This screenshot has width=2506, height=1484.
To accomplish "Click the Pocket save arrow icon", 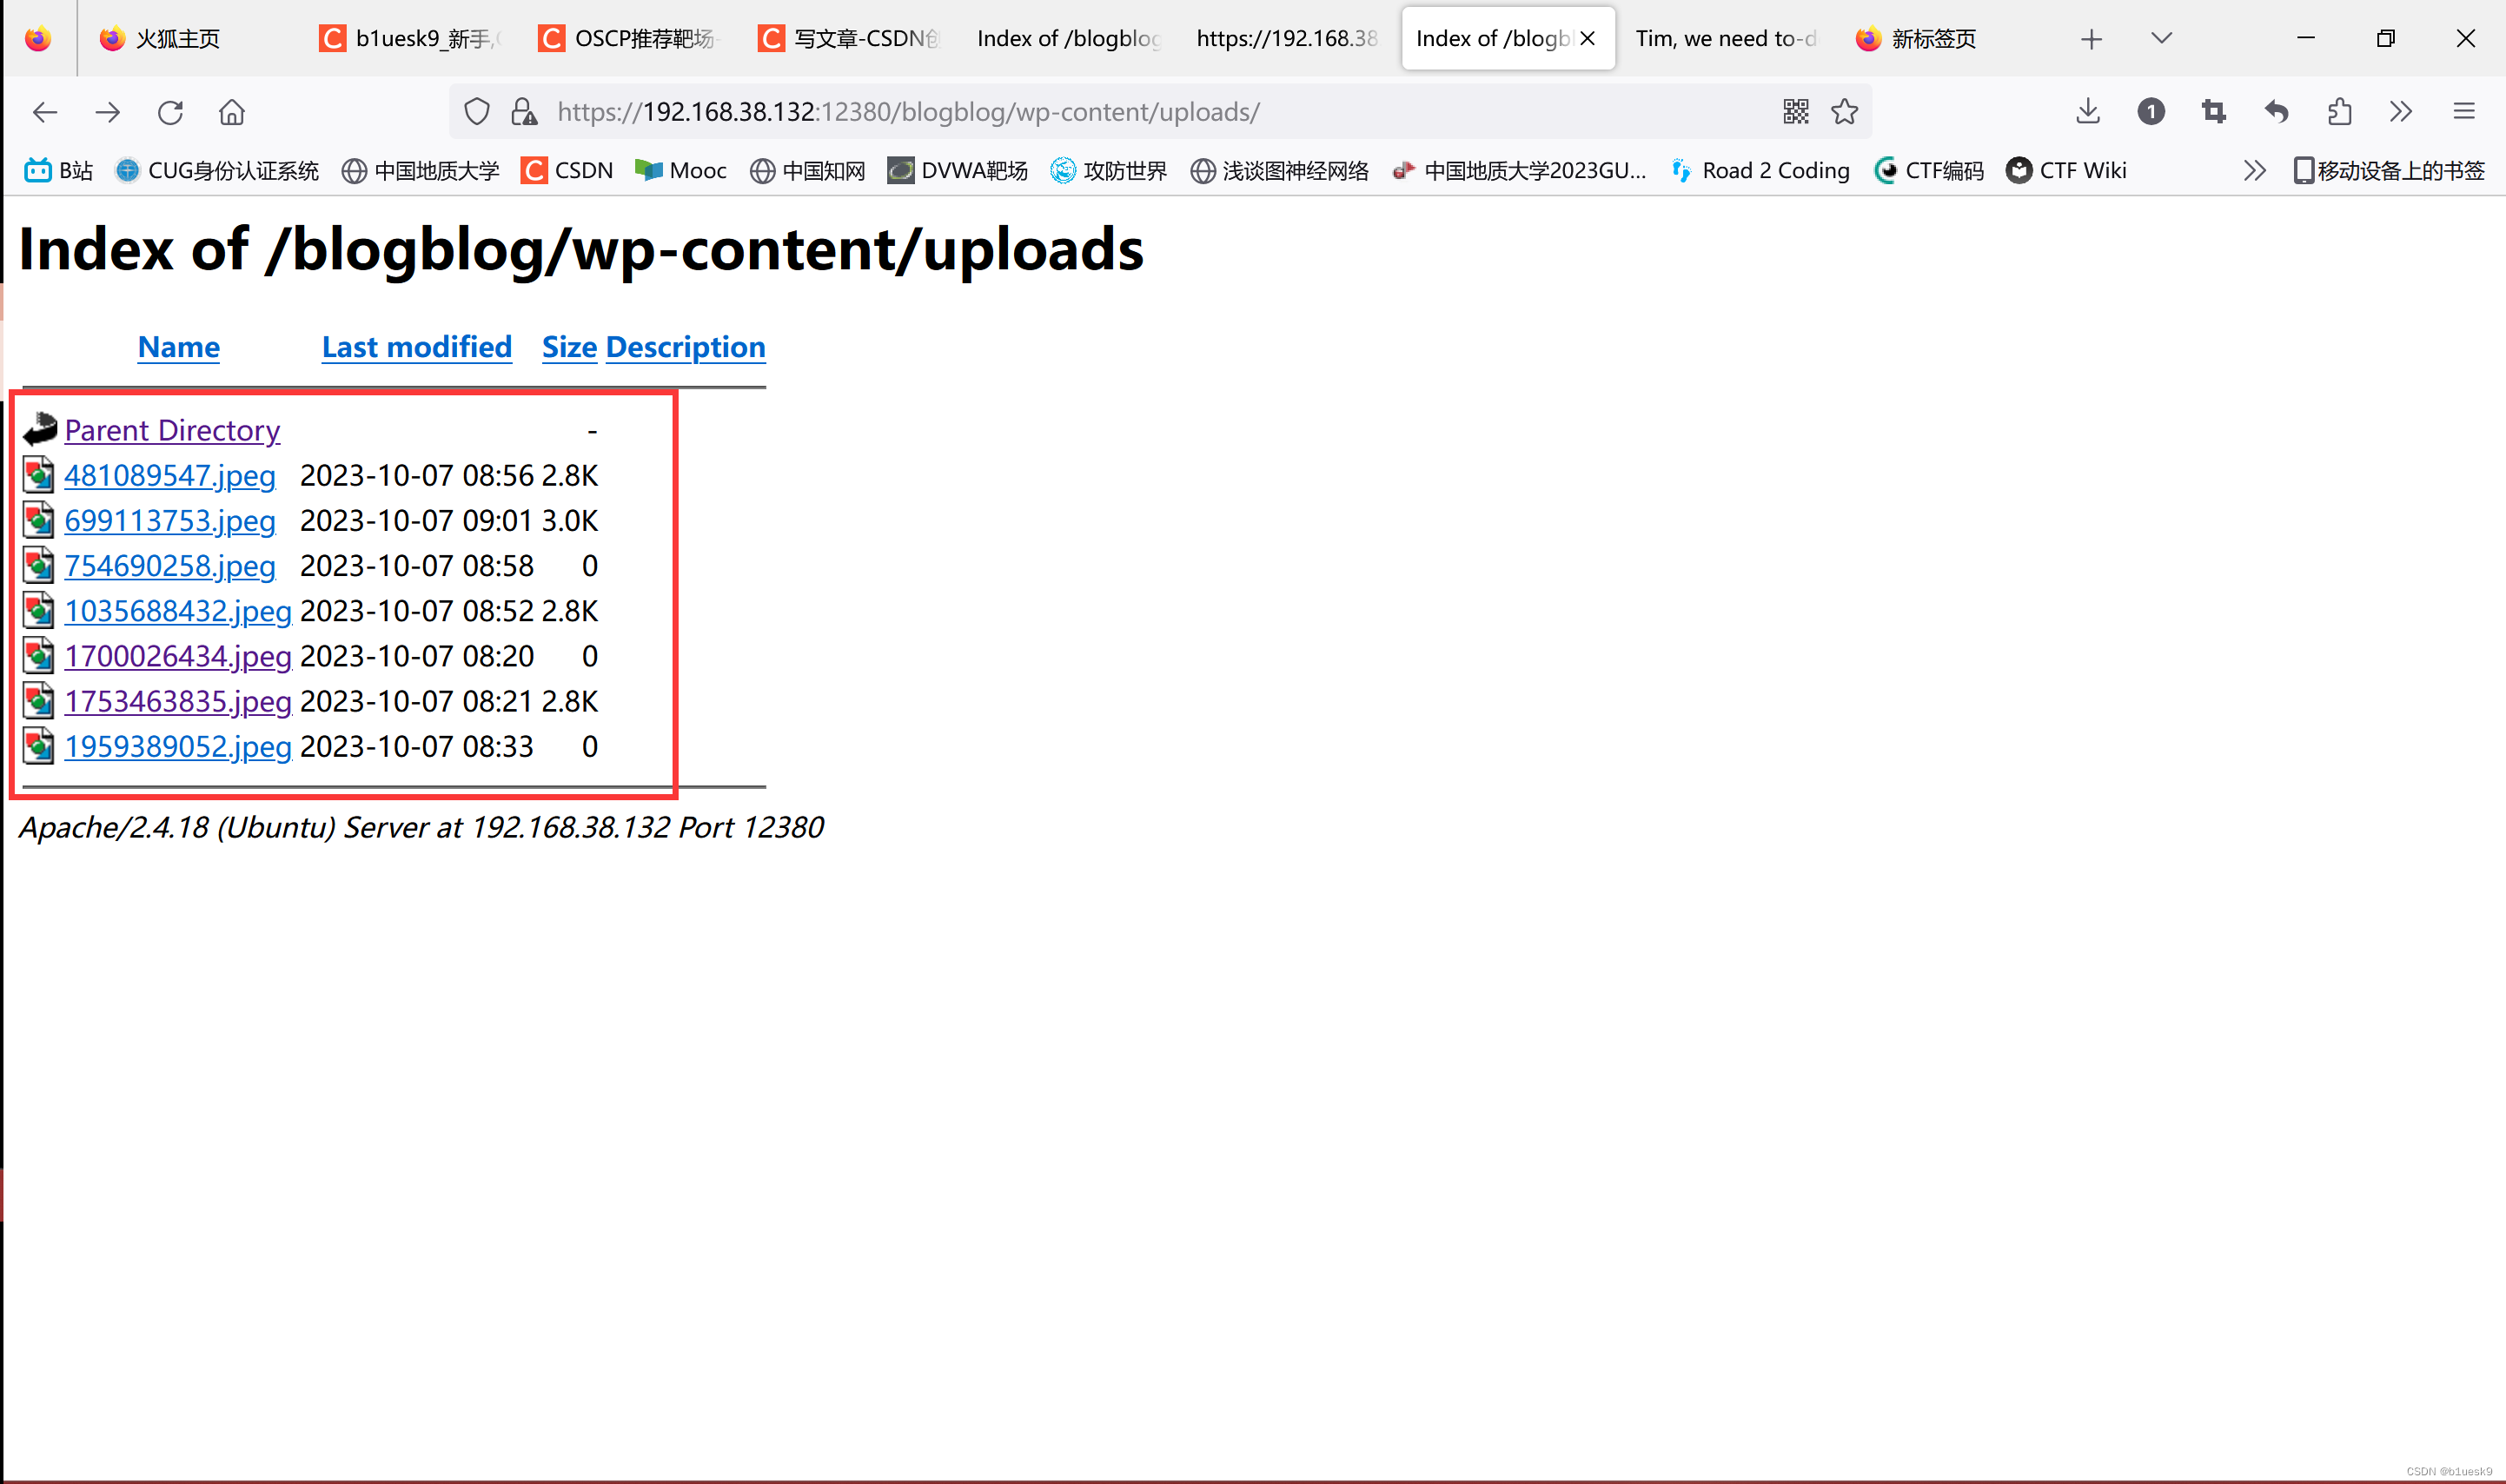I will (x=2275, y=111).
